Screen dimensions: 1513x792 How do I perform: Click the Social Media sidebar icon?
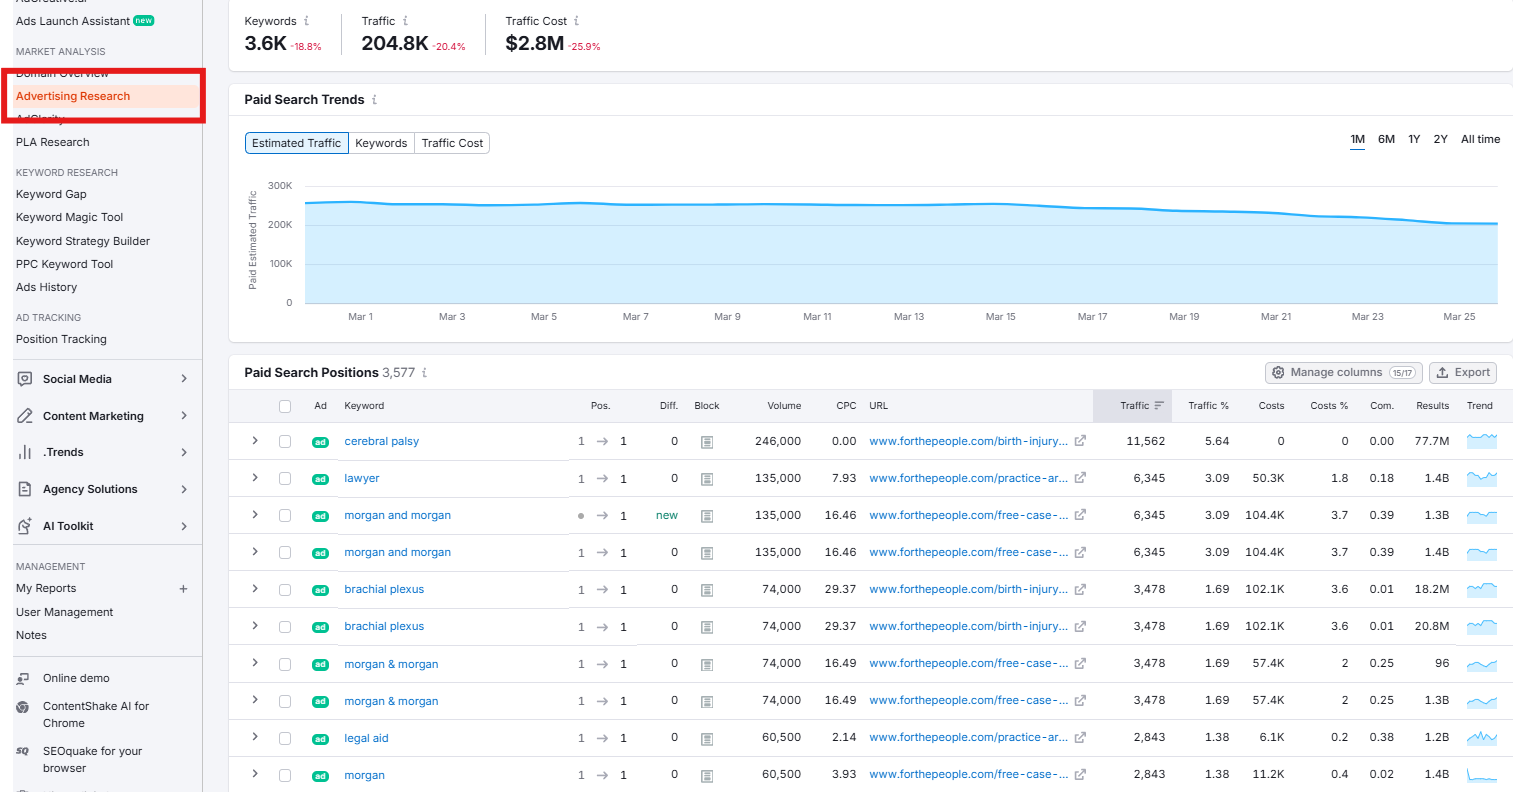pos(25,379)
